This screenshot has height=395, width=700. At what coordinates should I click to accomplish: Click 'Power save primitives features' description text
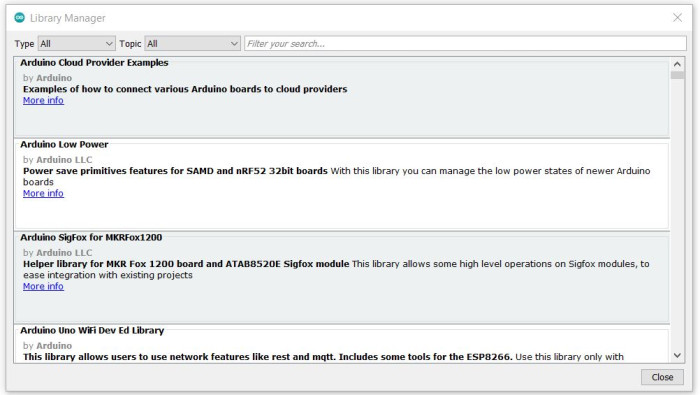(x=175, y=171)
